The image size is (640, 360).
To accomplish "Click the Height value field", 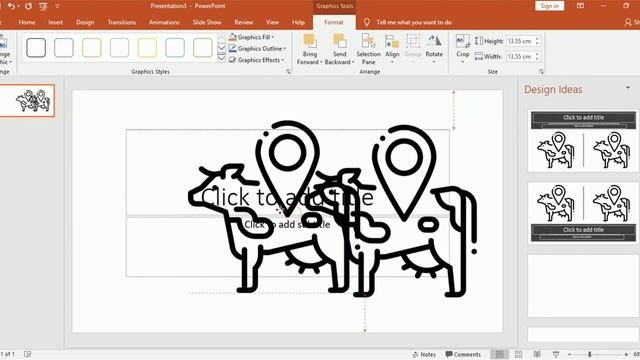I will 520,41.
